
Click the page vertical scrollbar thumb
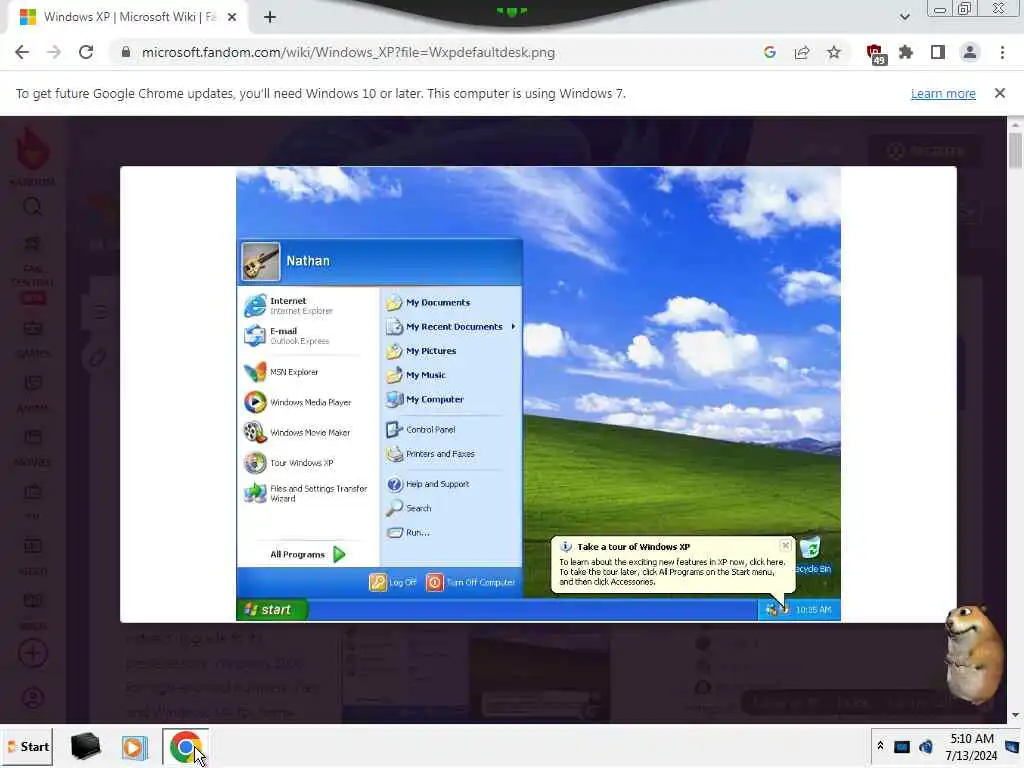tap(1015, 150)
